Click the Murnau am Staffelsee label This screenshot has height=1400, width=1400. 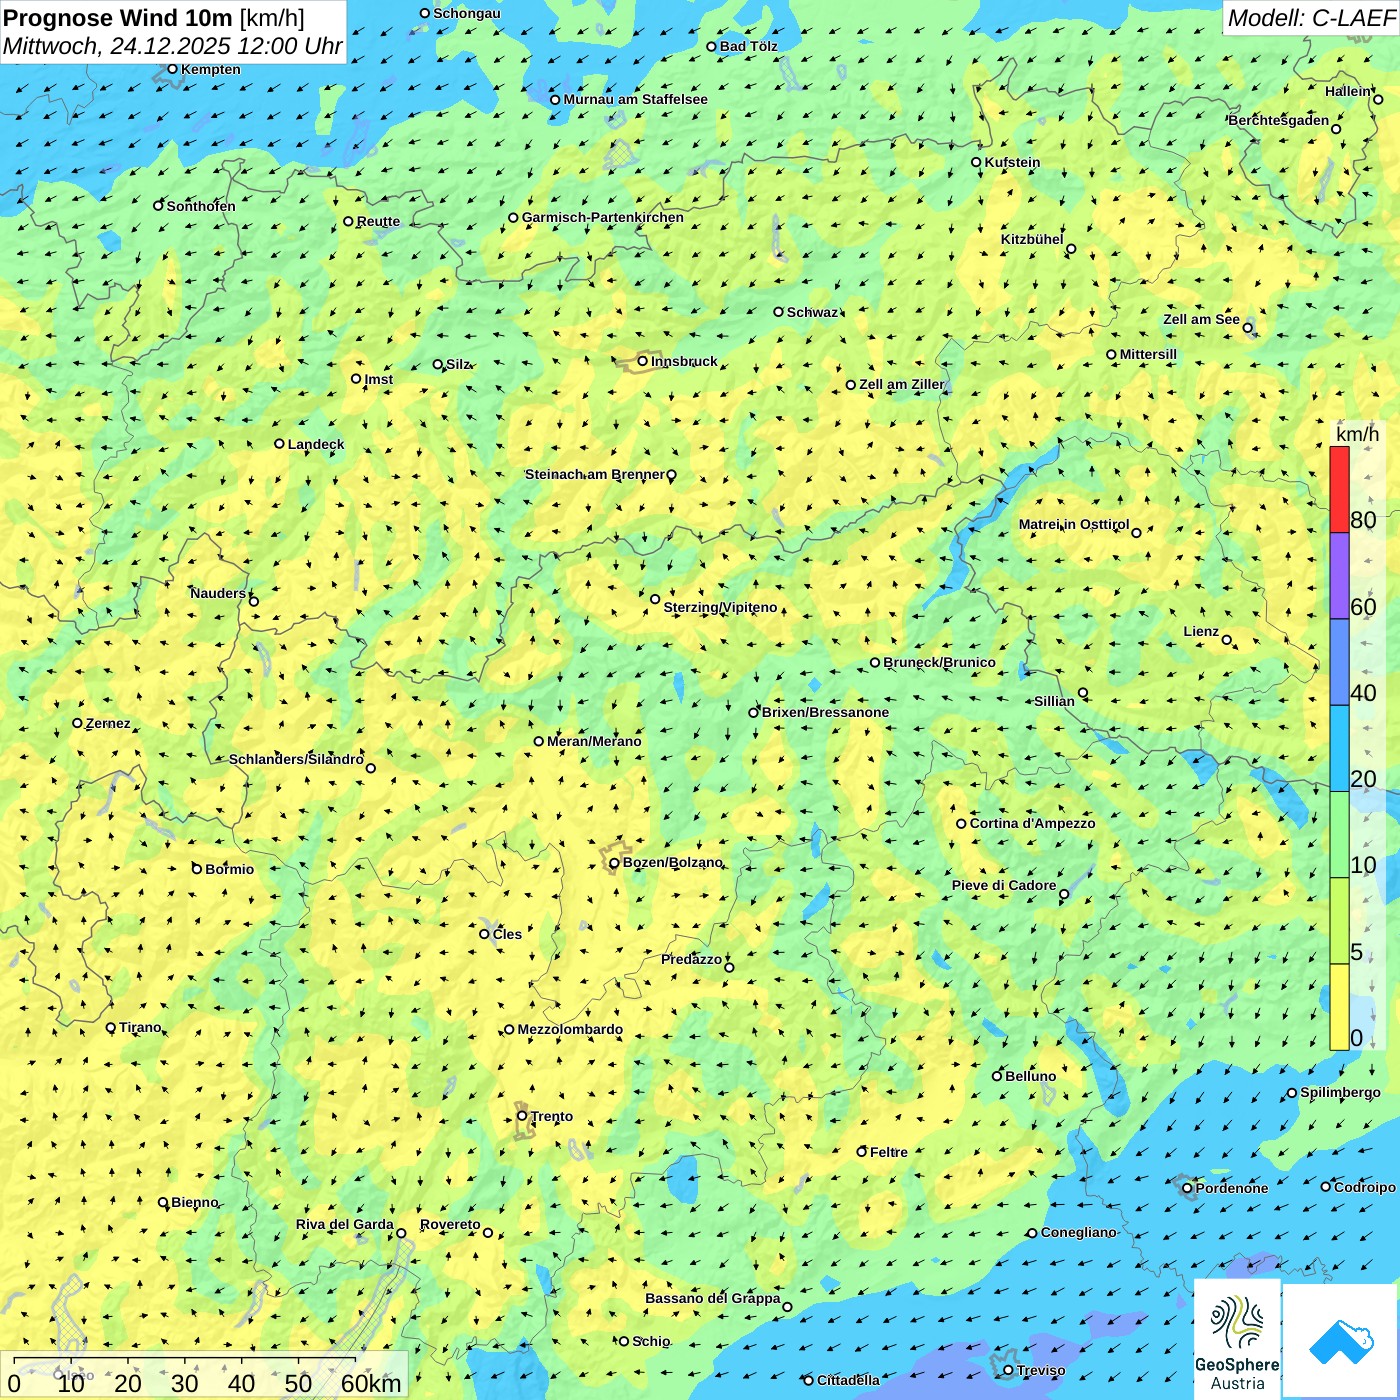click(x=635, y=99)
